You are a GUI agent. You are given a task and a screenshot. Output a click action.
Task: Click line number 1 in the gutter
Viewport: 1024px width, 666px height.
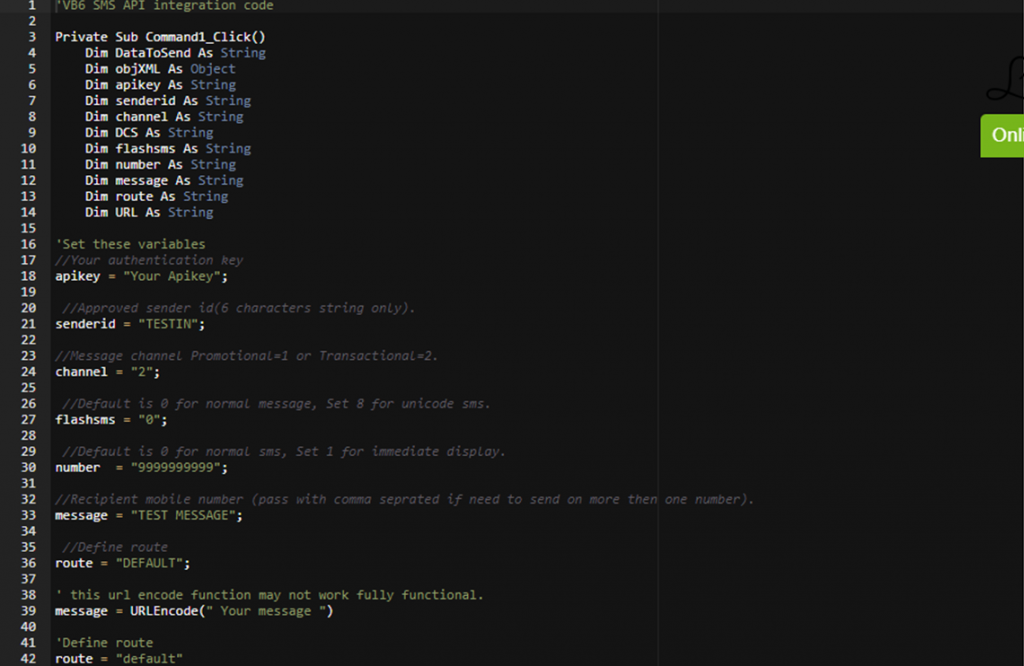point(32,5)
